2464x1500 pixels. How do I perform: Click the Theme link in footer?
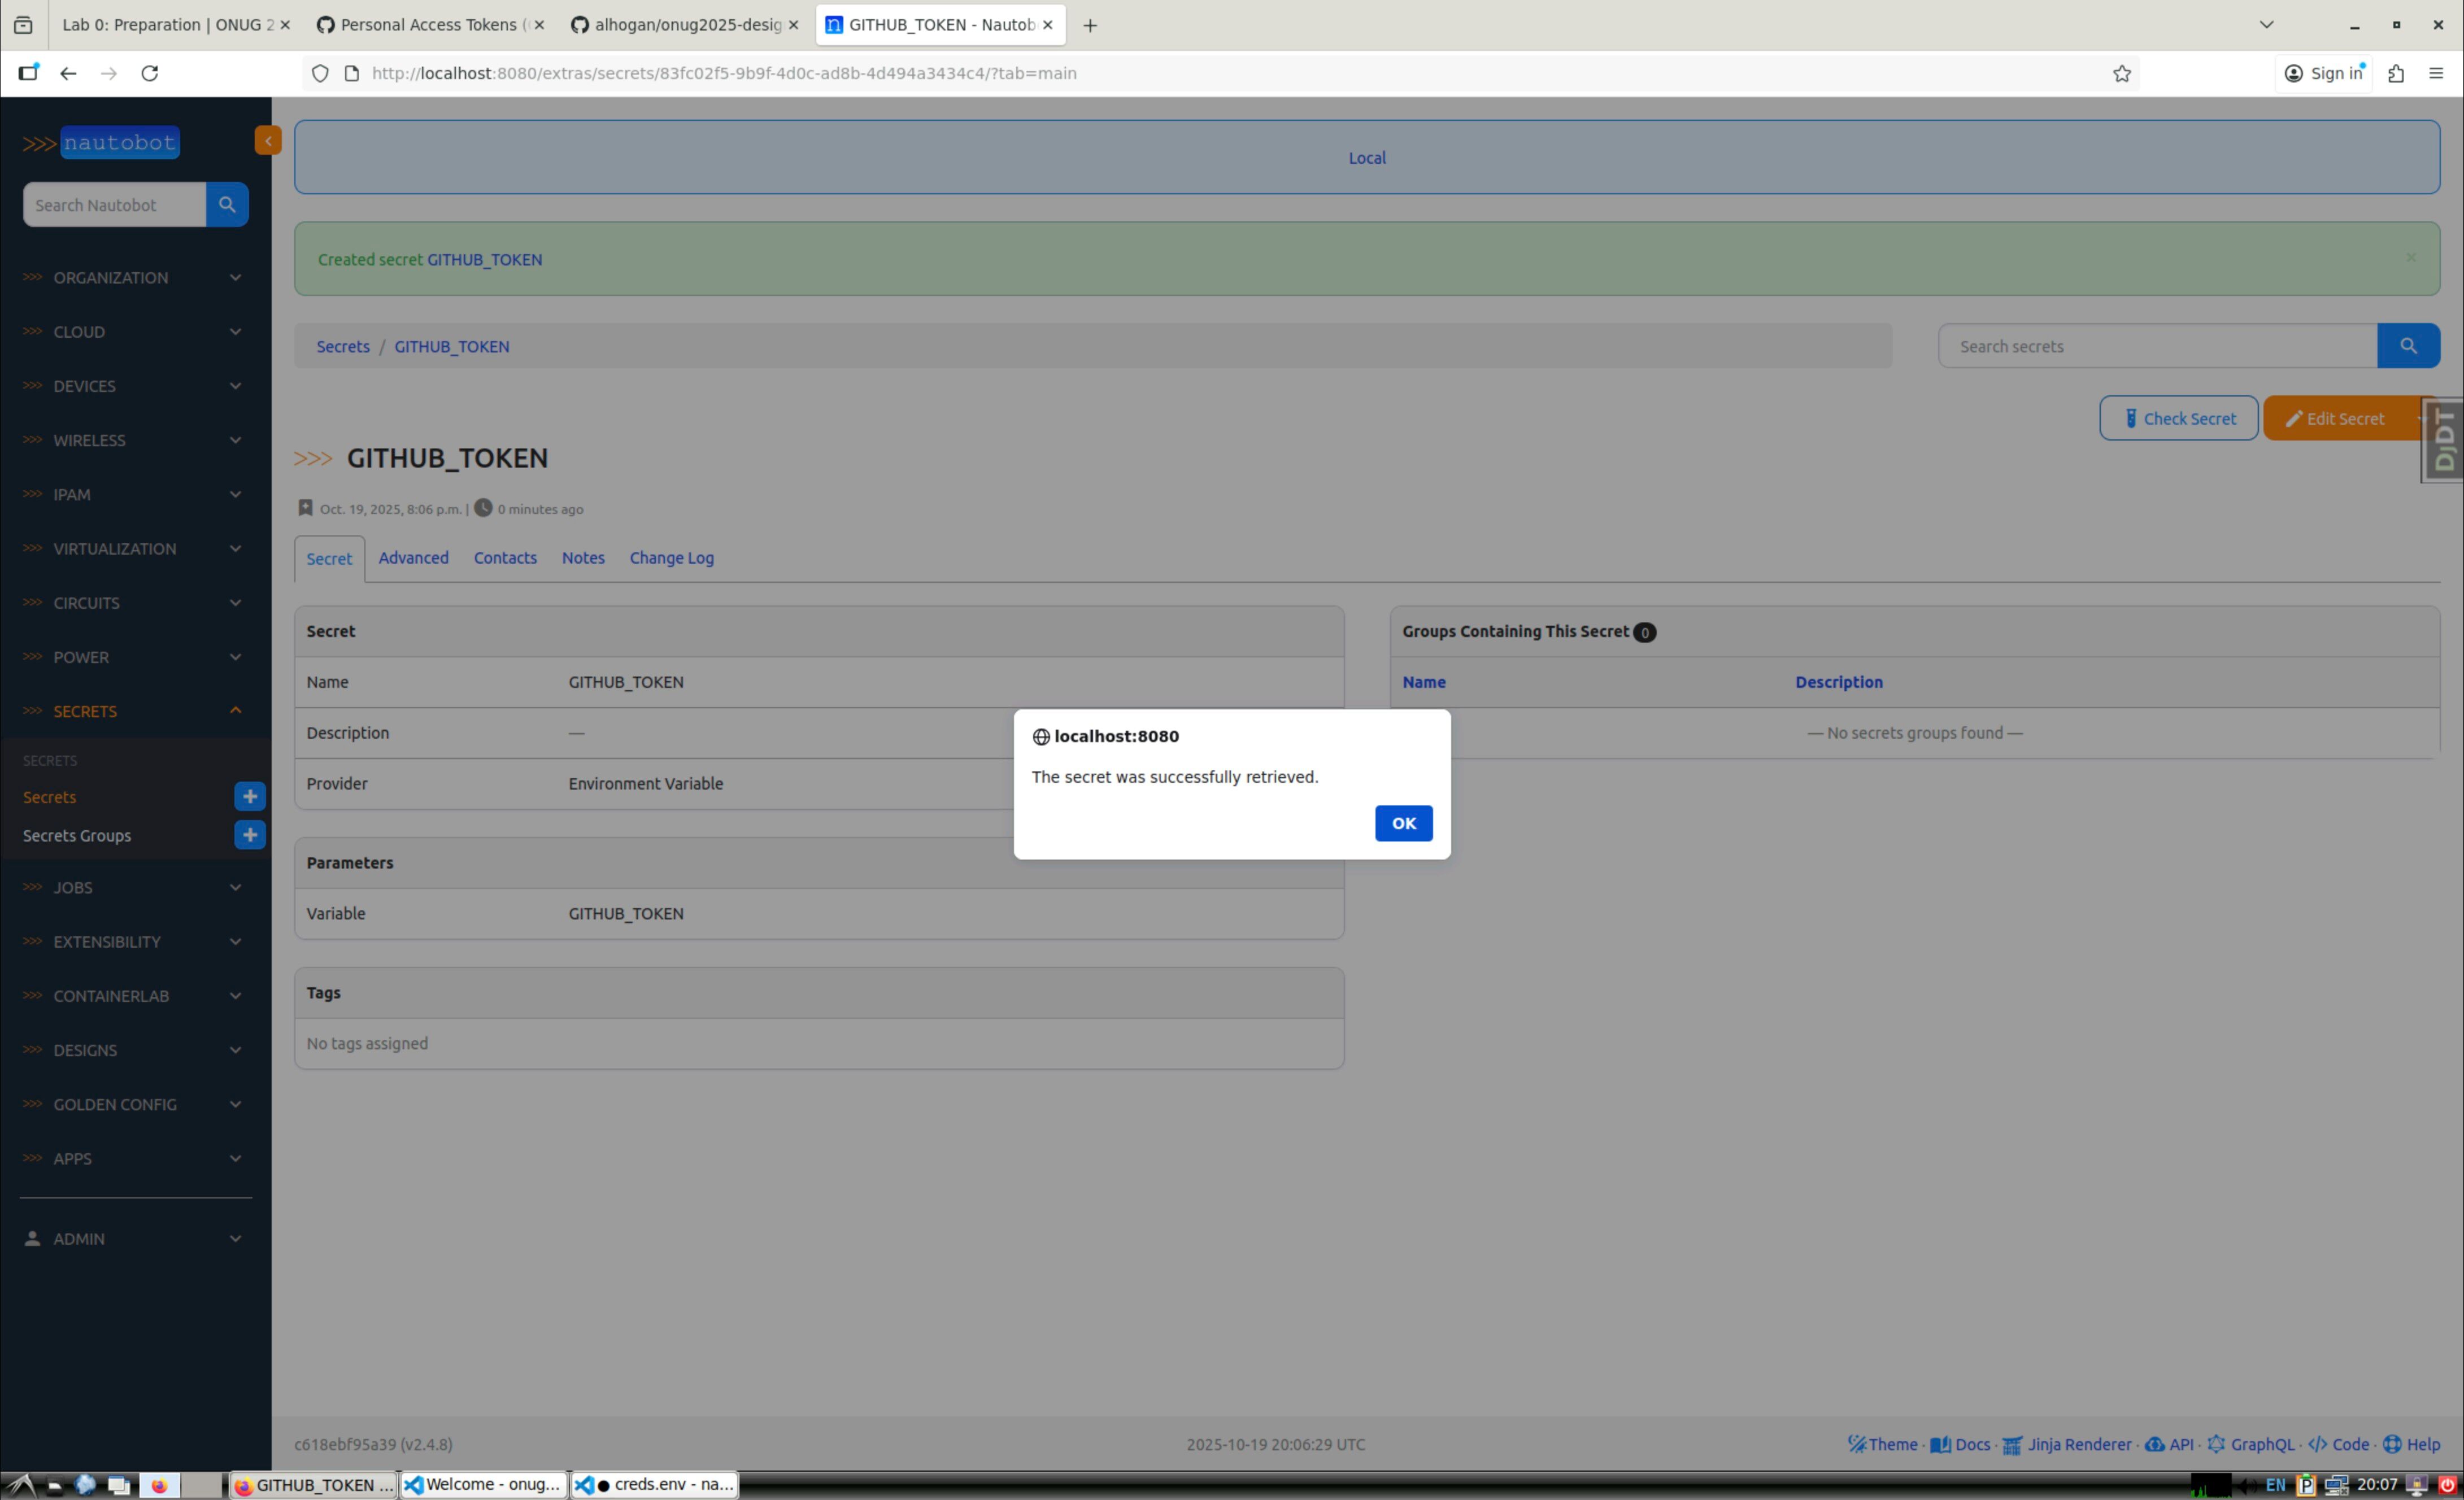click(x=1883, y=1444)
